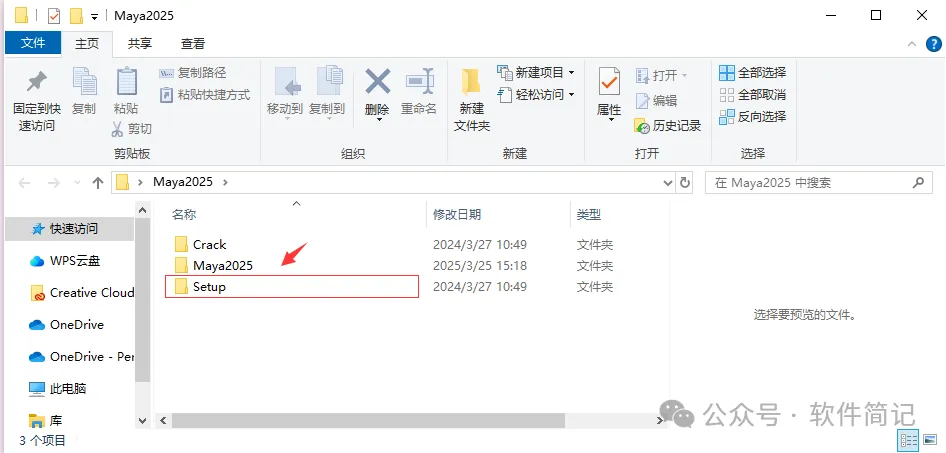This screenshot has height=453, width=946.
Task: Click Select None (全部取消)
Action: (x=753, y=95)
